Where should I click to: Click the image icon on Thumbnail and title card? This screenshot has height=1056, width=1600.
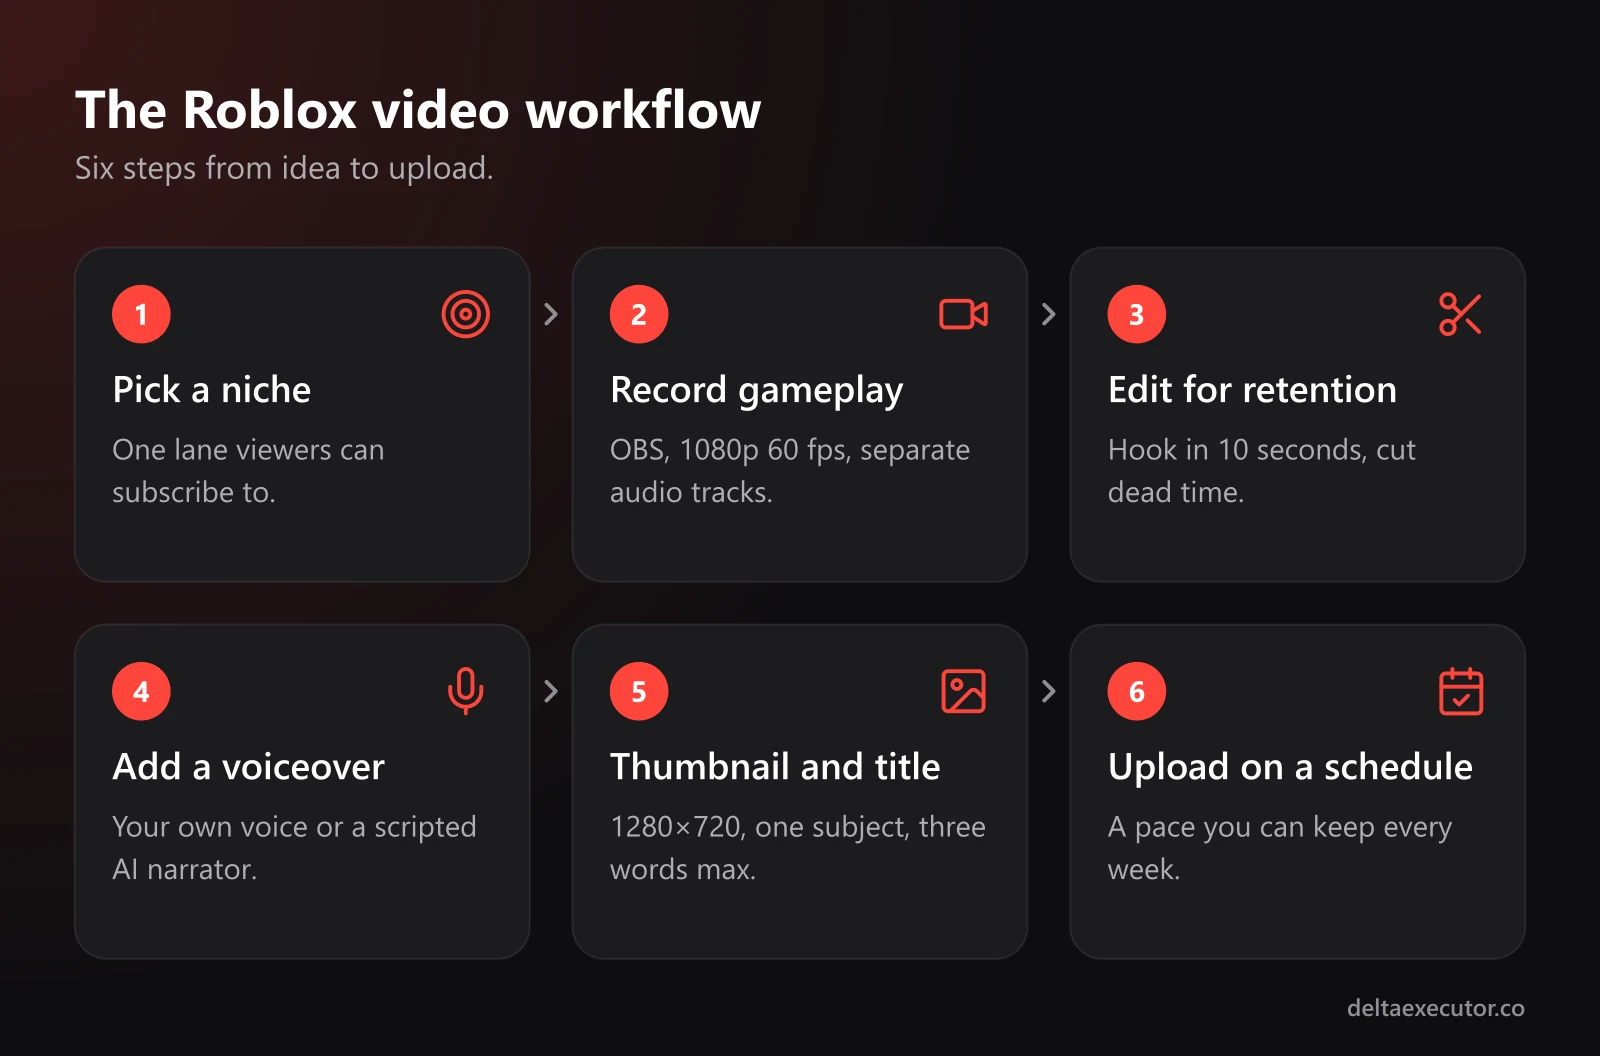[x=964, y=691]
